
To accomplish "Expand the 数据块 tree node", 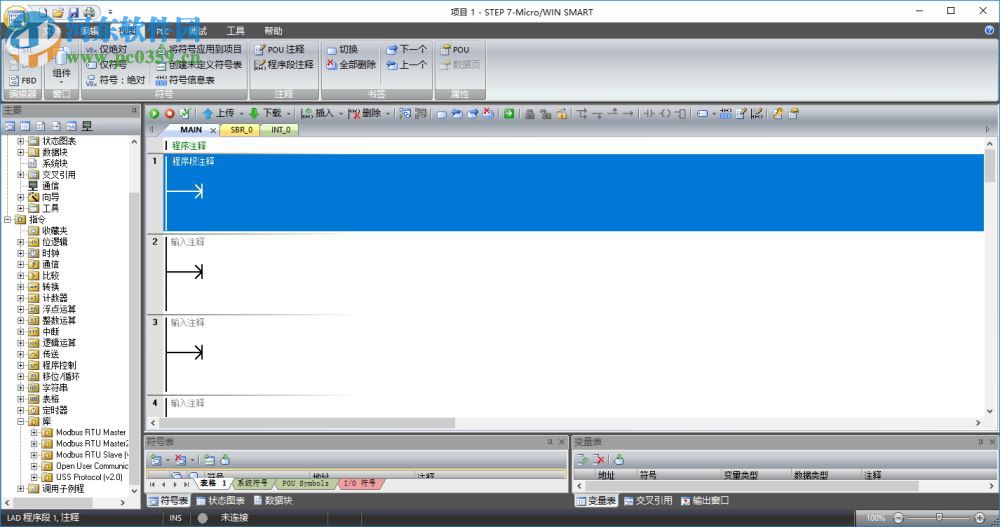I will pos(20,152).
